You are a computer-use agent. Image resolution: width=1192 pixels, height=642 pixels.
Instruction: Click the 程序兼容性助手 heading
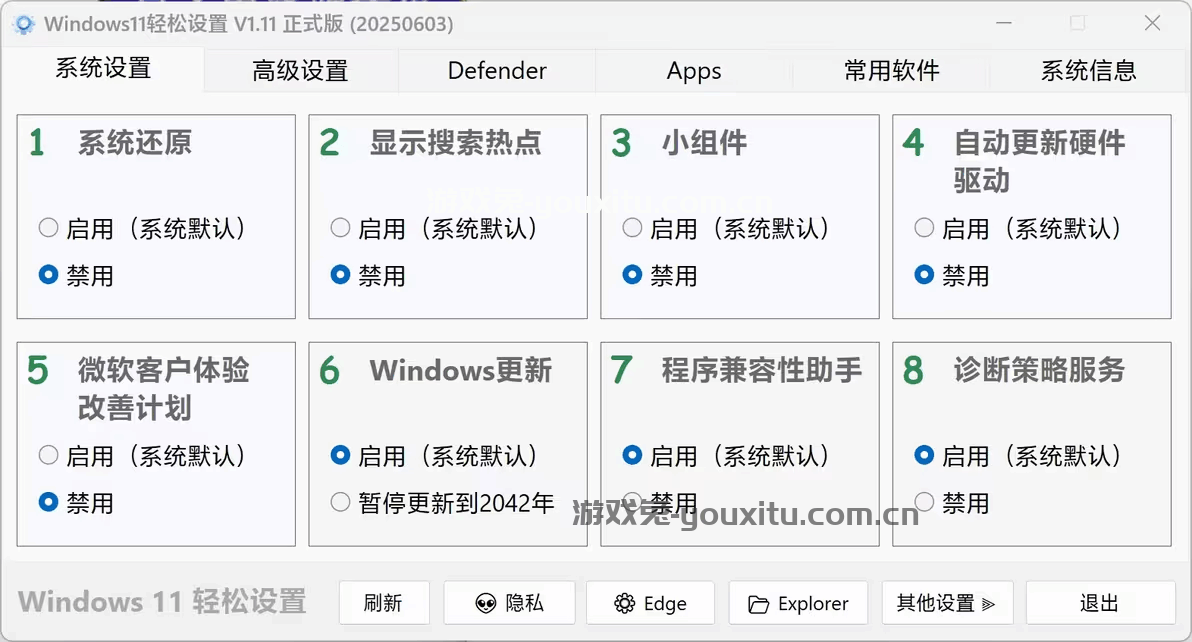coord(762,371)
